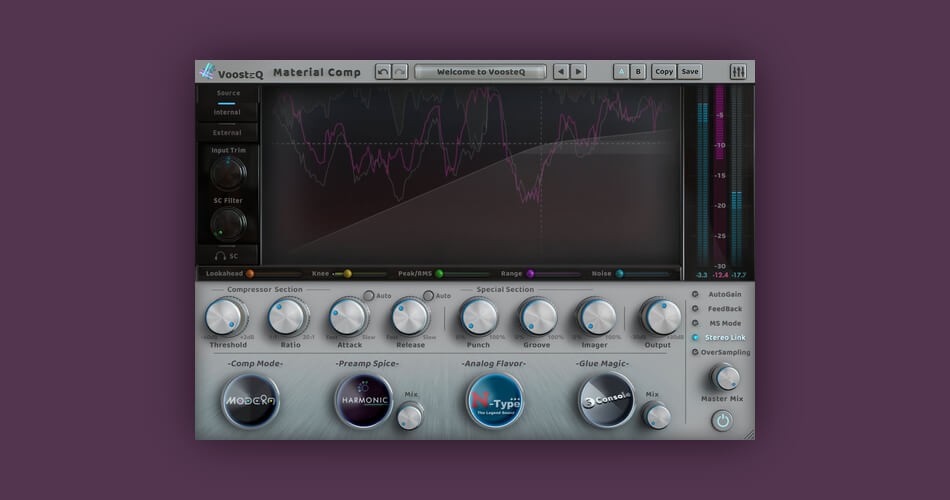Toggle the AutoGain option
950x500 pixels.
[x=717, y=294]
